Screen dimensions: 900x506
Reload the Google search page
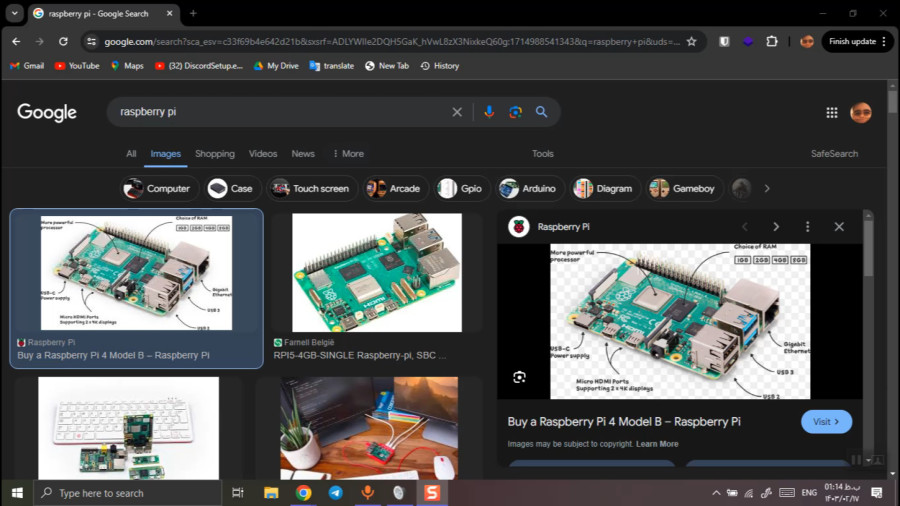(x=63, y=41)
